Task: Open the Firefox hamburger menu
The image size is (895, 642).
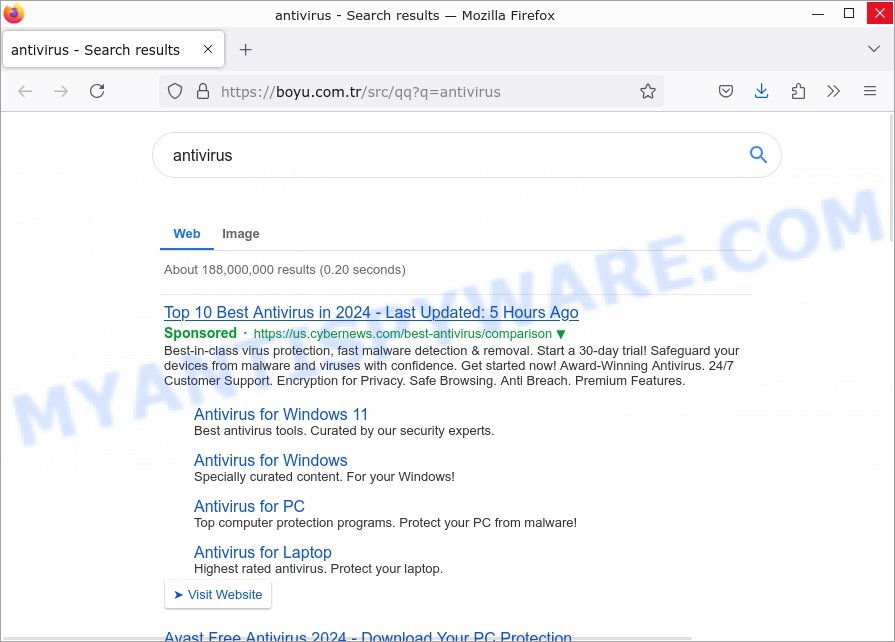Action: click(x=869, y=91)
